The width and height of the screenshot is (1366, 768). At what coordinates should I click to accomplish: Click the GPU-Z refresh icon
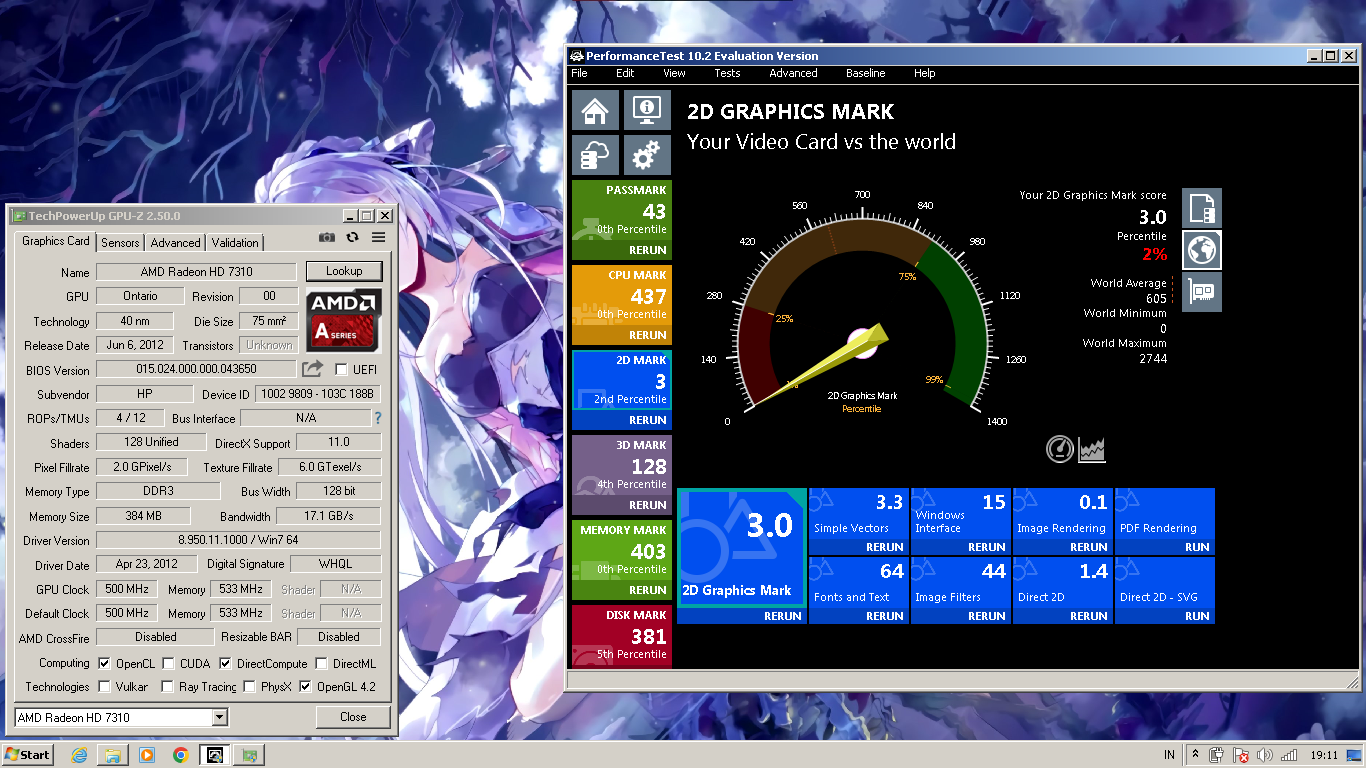tap(352, 237)
